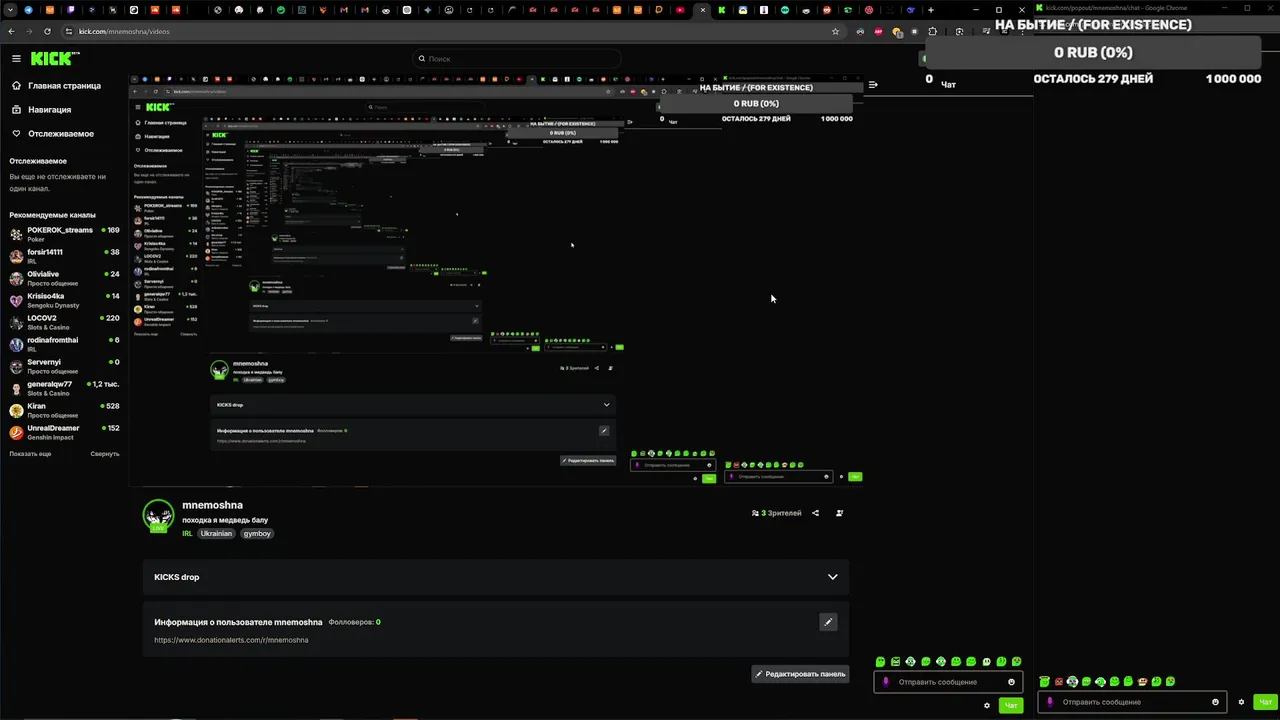Image resolution: width=1280 pixels, height=720 pixels.
Task: Edit user info with pencil icon
Action: pos(828,622)
